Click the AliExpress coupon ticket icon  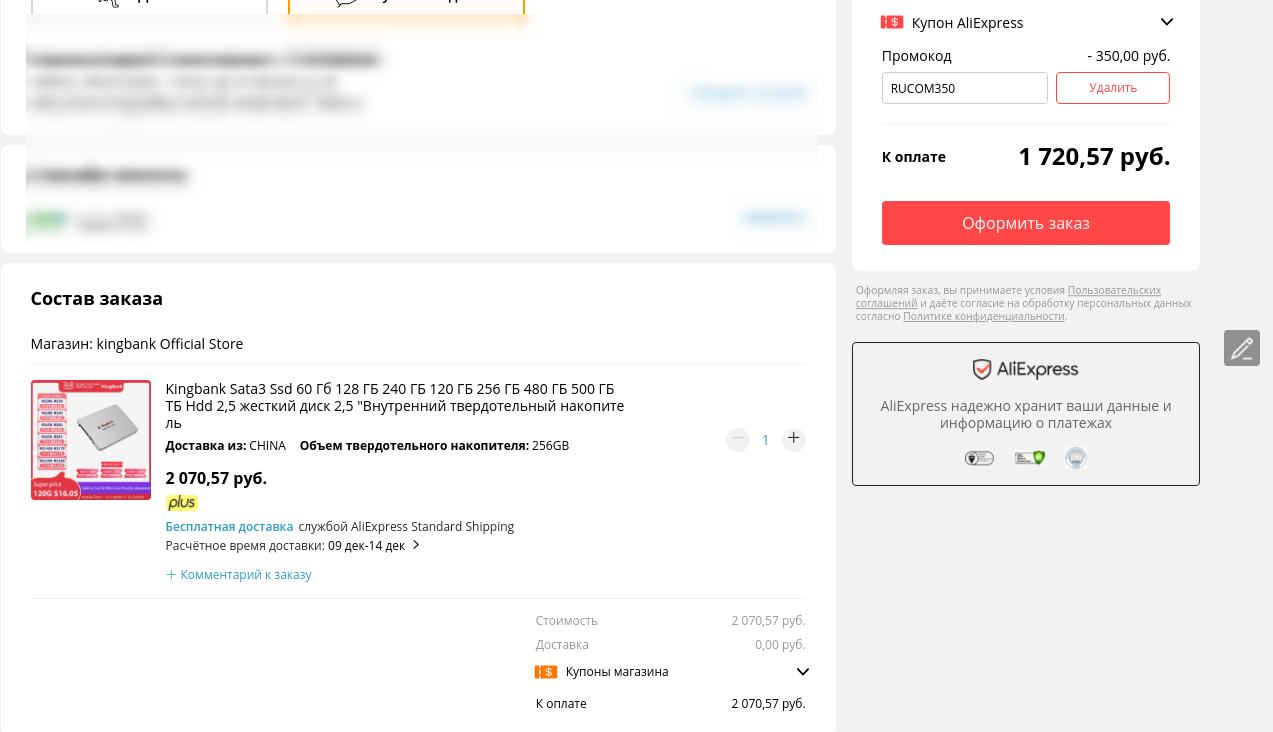coord(892,22)
